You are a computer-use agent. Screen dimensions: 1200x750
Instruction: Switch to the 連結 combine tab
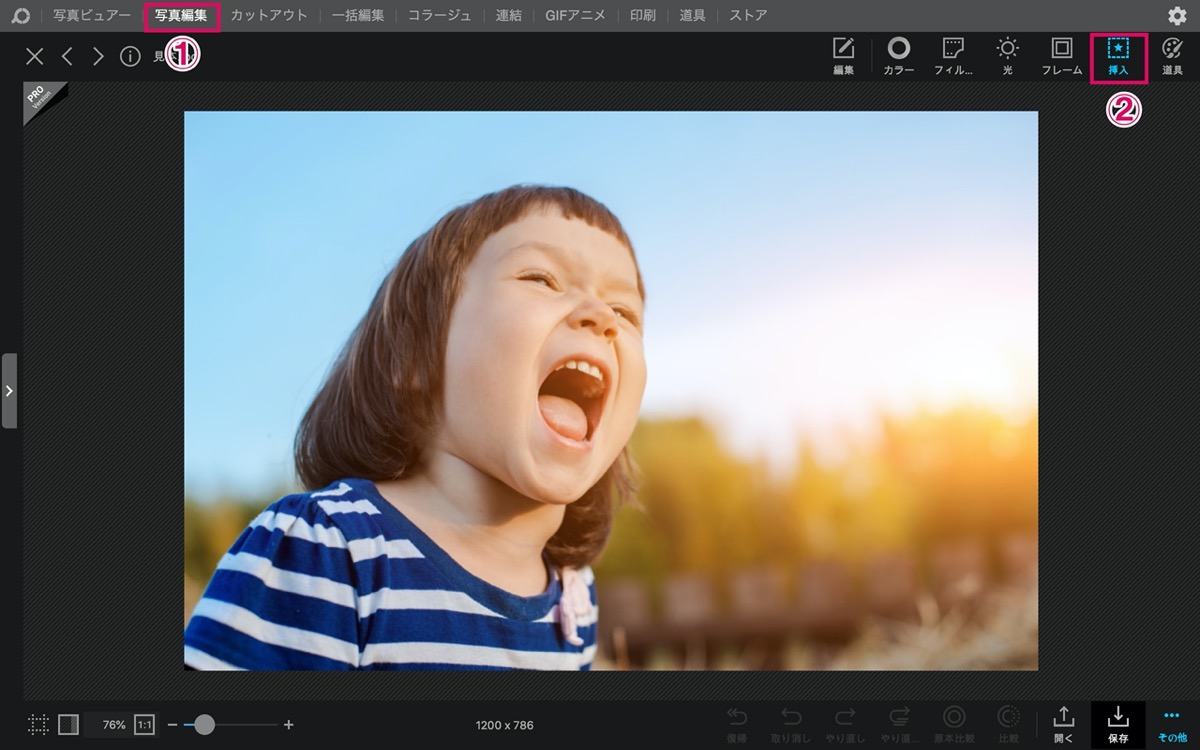509,16
